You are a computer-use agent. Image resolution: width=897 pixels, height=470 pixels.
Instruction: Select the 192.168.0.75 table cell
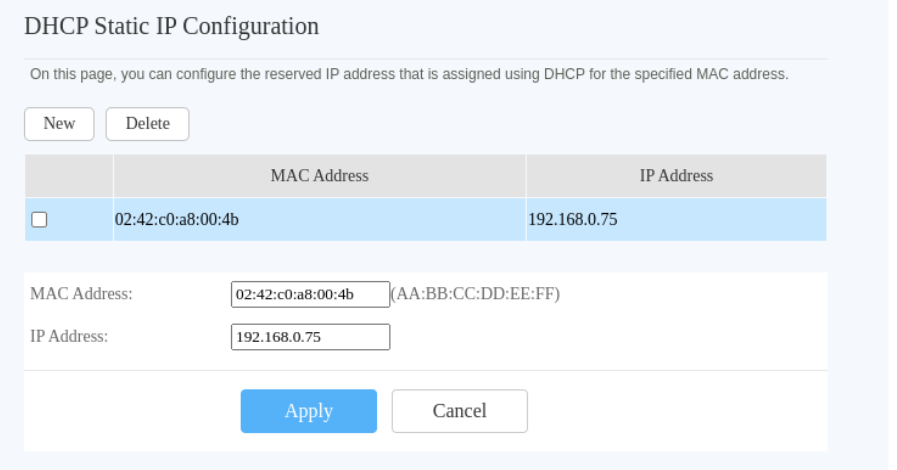[573, 220]
